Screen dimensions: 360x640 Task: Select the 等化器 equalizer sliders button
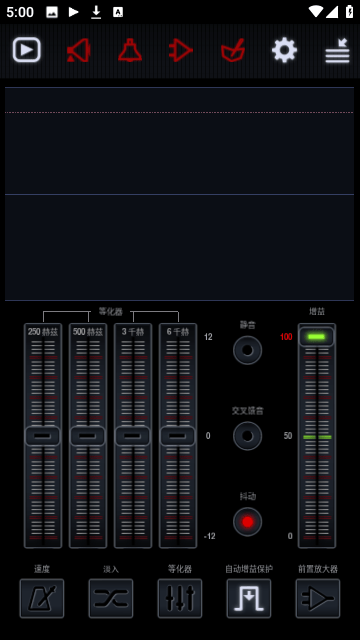(x=180, y=598)
